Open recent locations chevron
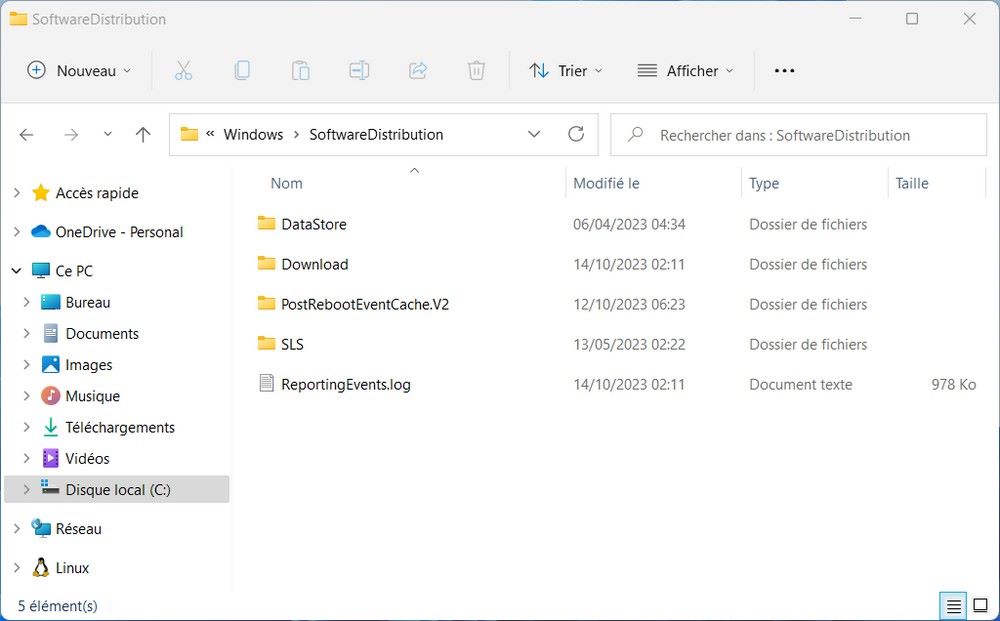Viewport: 1000px width, 621px height. (x=108, y=134)
